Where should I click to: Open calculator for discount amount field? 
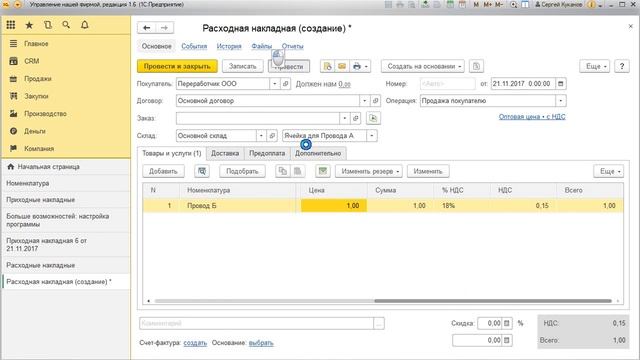(x=507, y=340)
